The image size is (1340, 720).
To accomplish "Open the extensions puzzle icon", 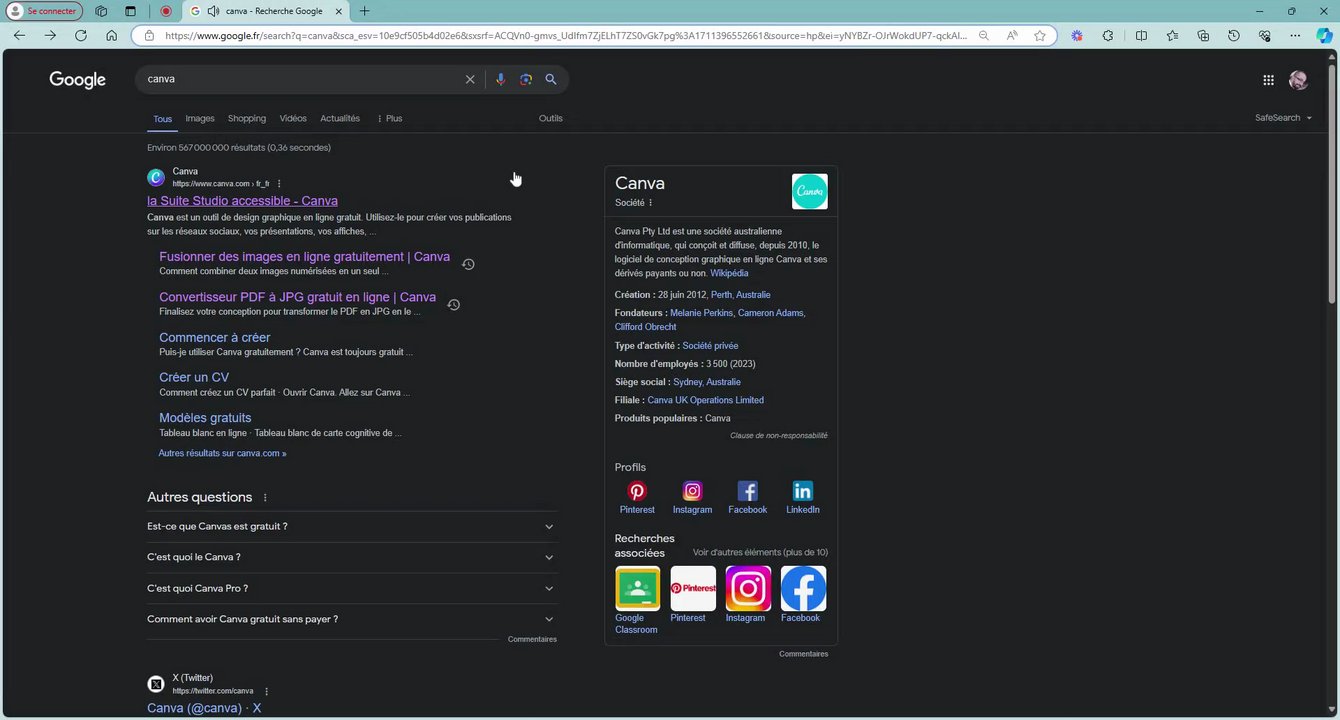I will point(1108,35).
